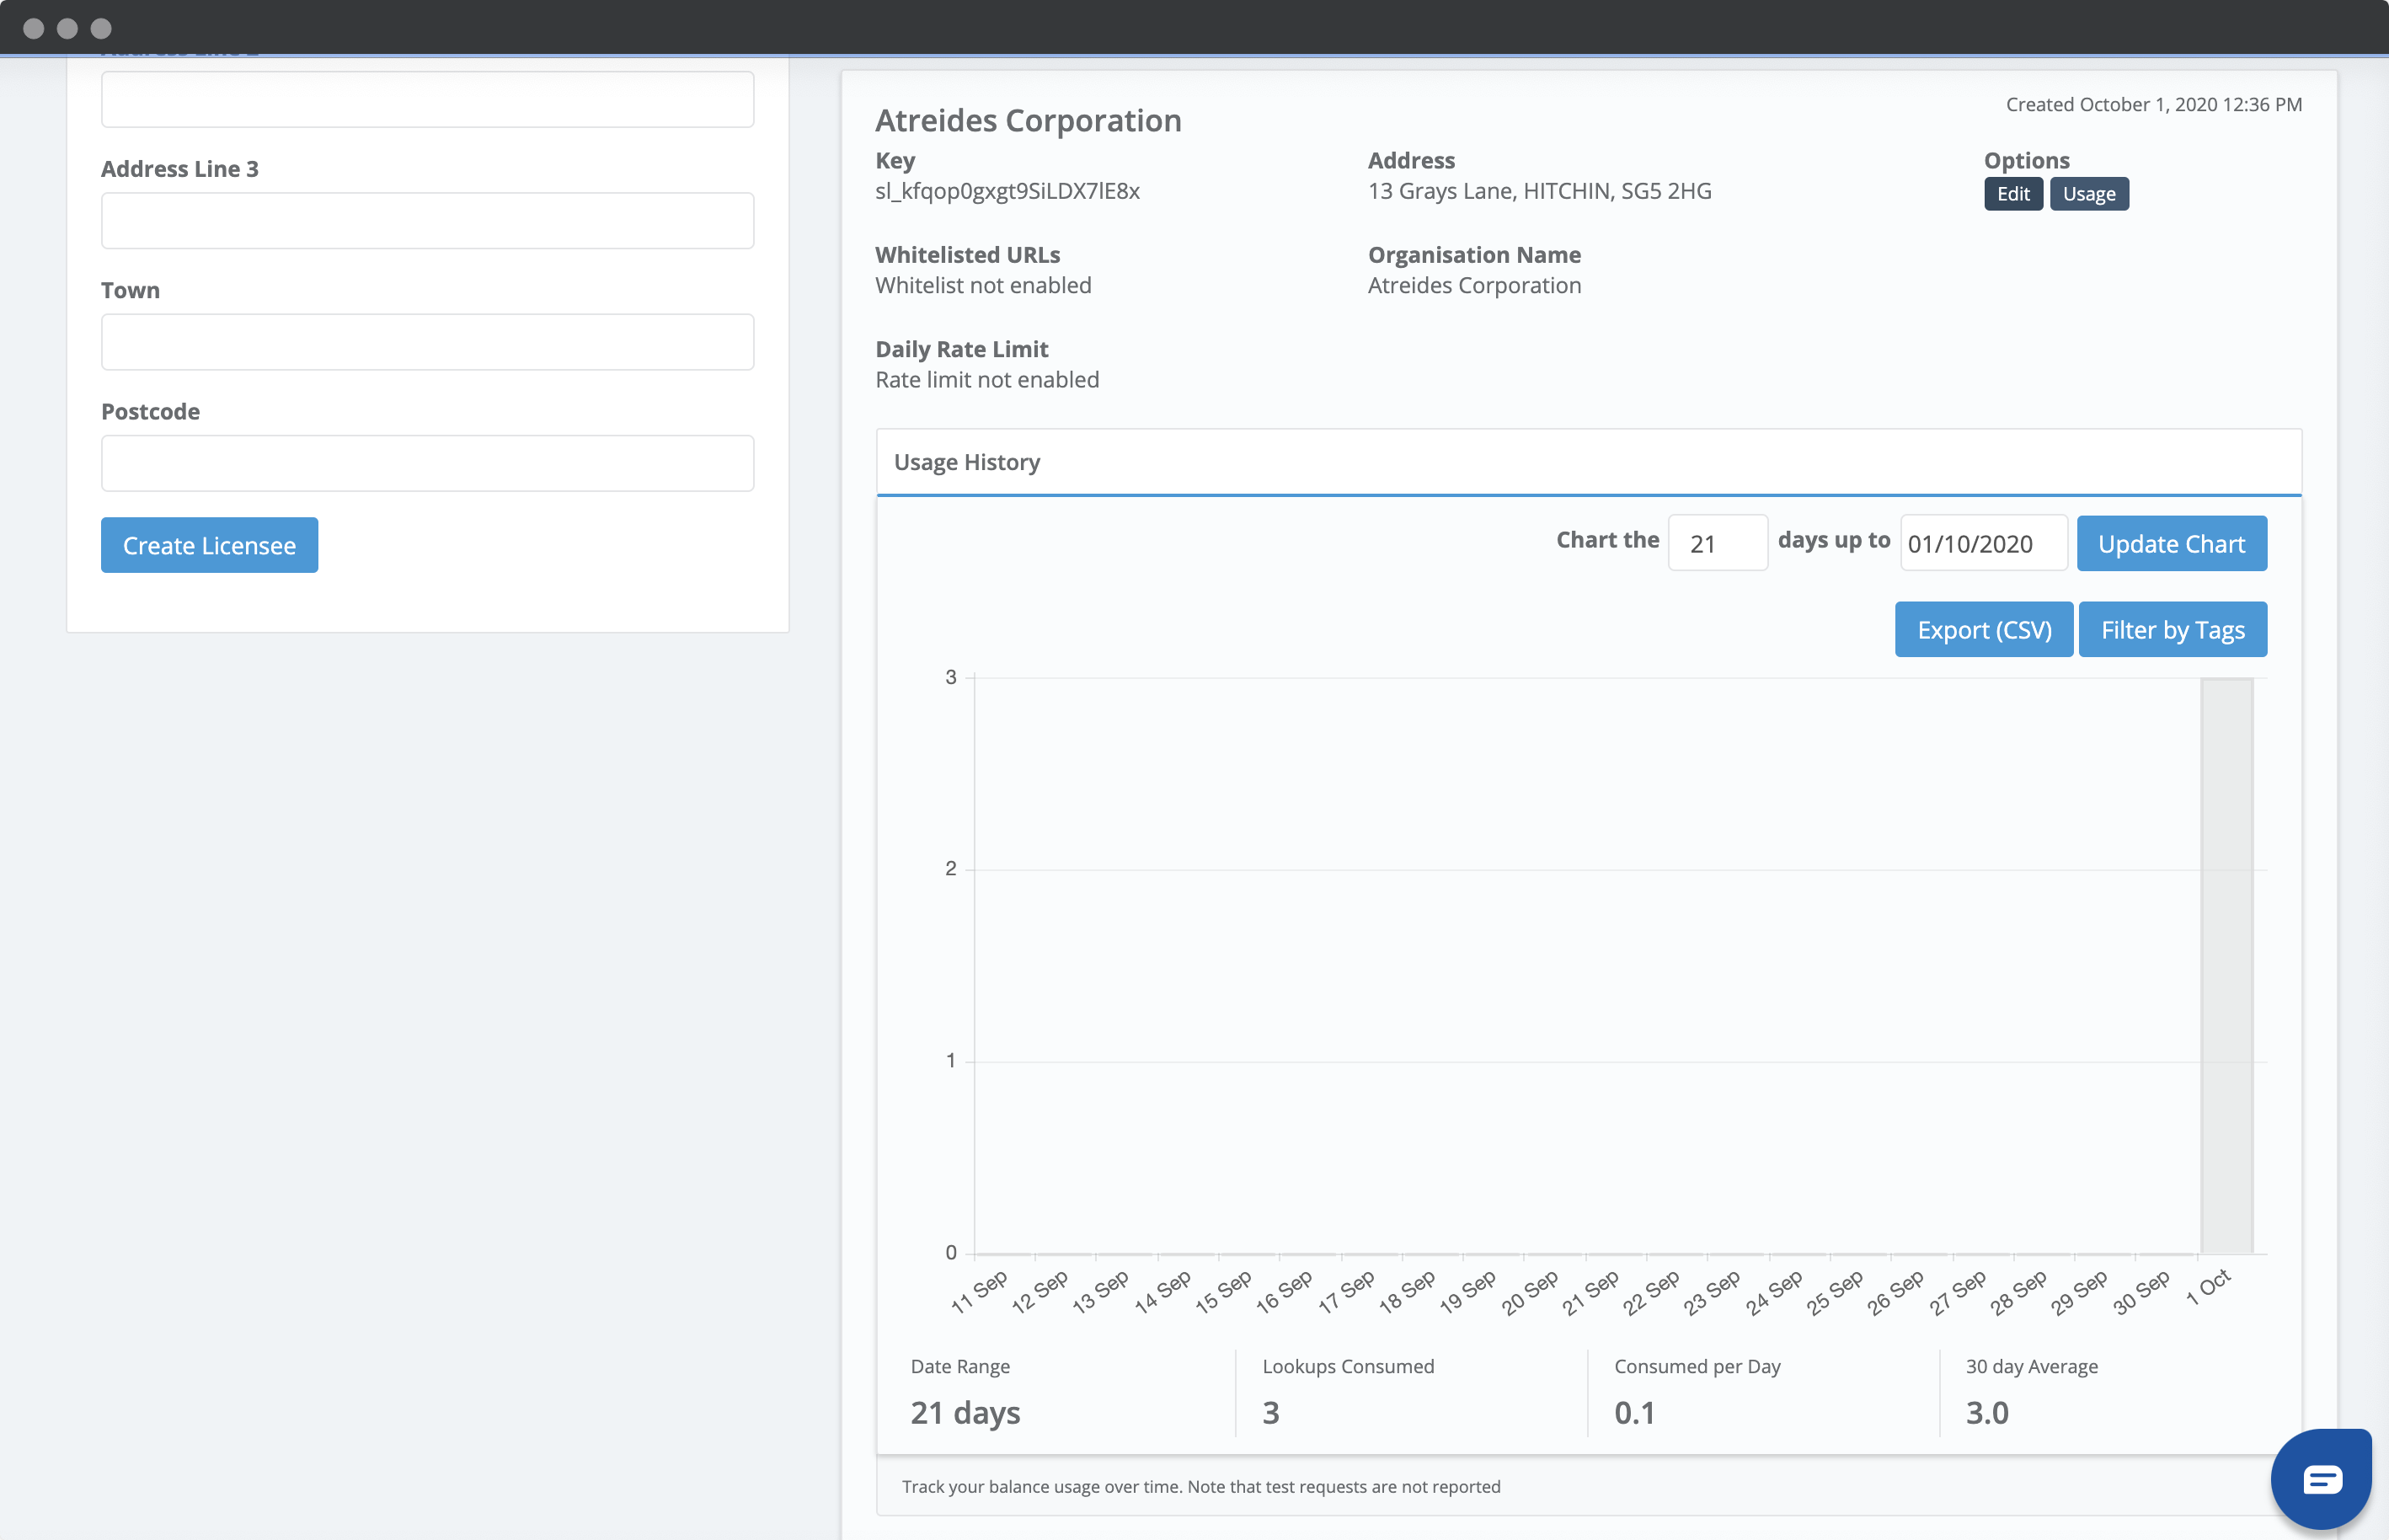Select the licensee key sl_kfqop0gxgt9SiLDX7lE8x

pos(1007,191)
